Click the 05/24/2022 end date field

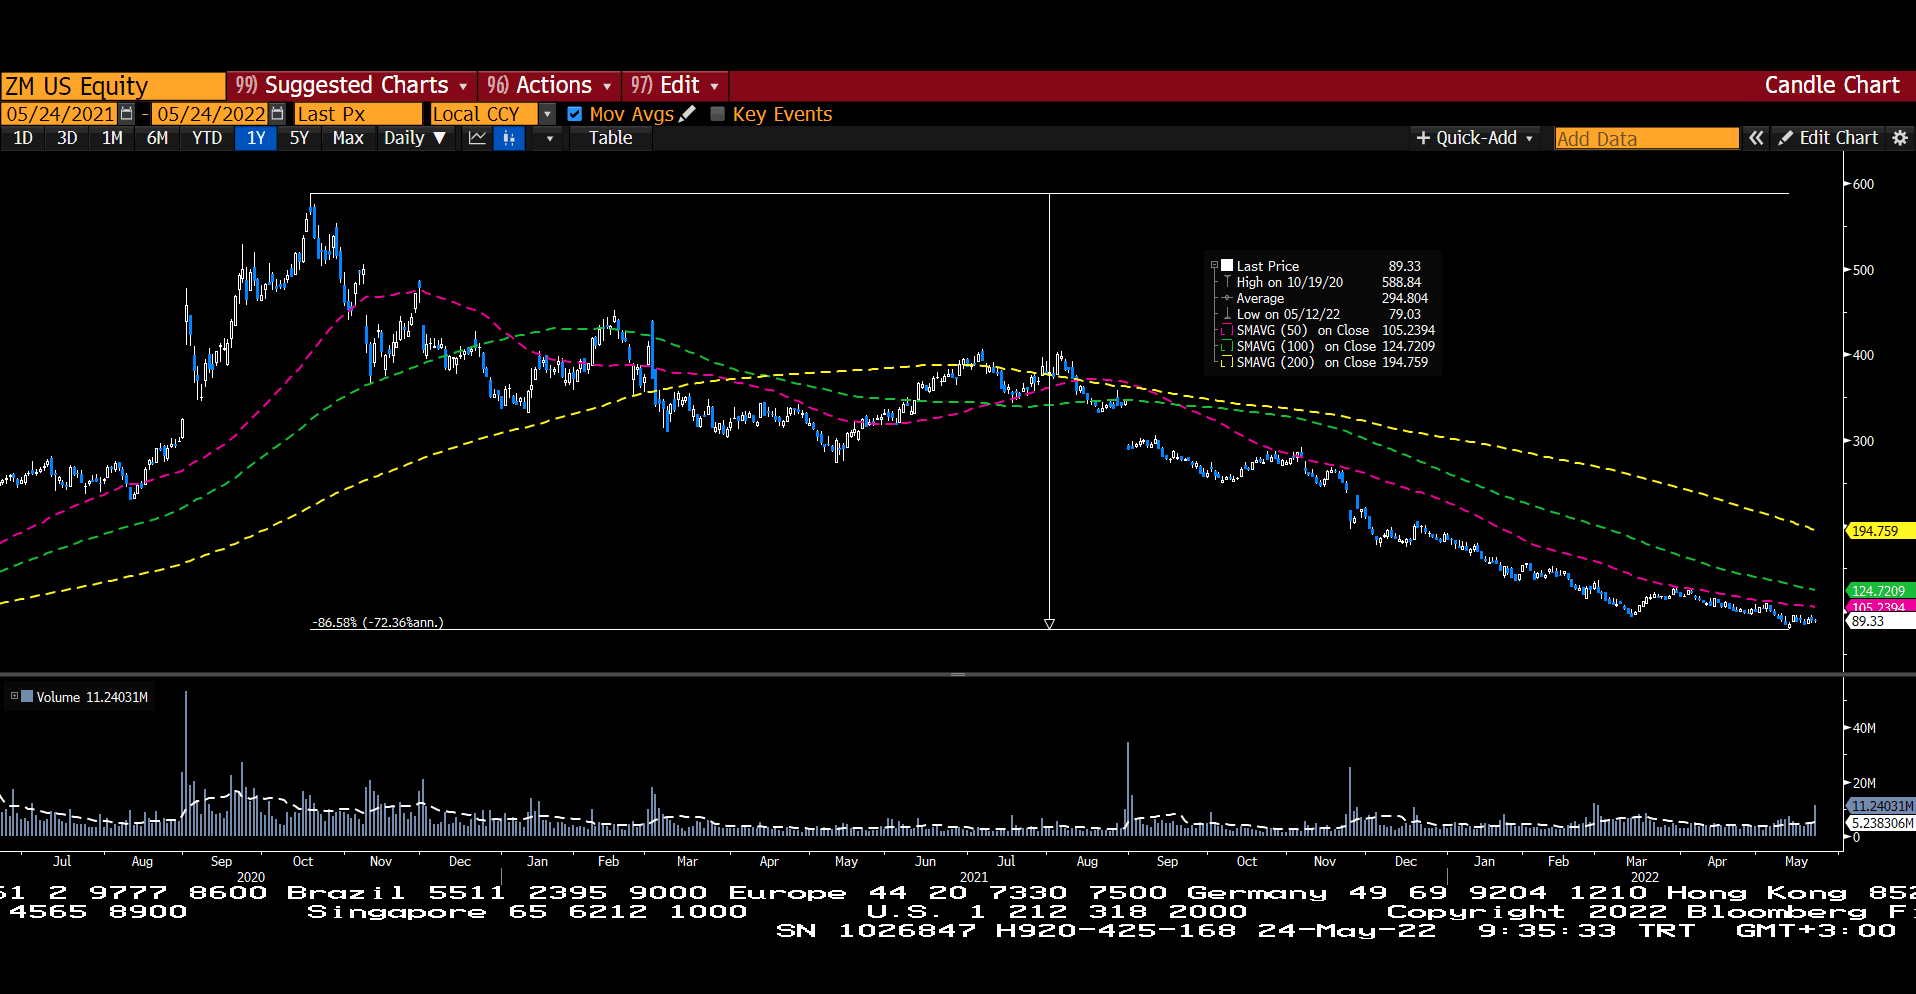pyautogui.click(x=211, y=114)
